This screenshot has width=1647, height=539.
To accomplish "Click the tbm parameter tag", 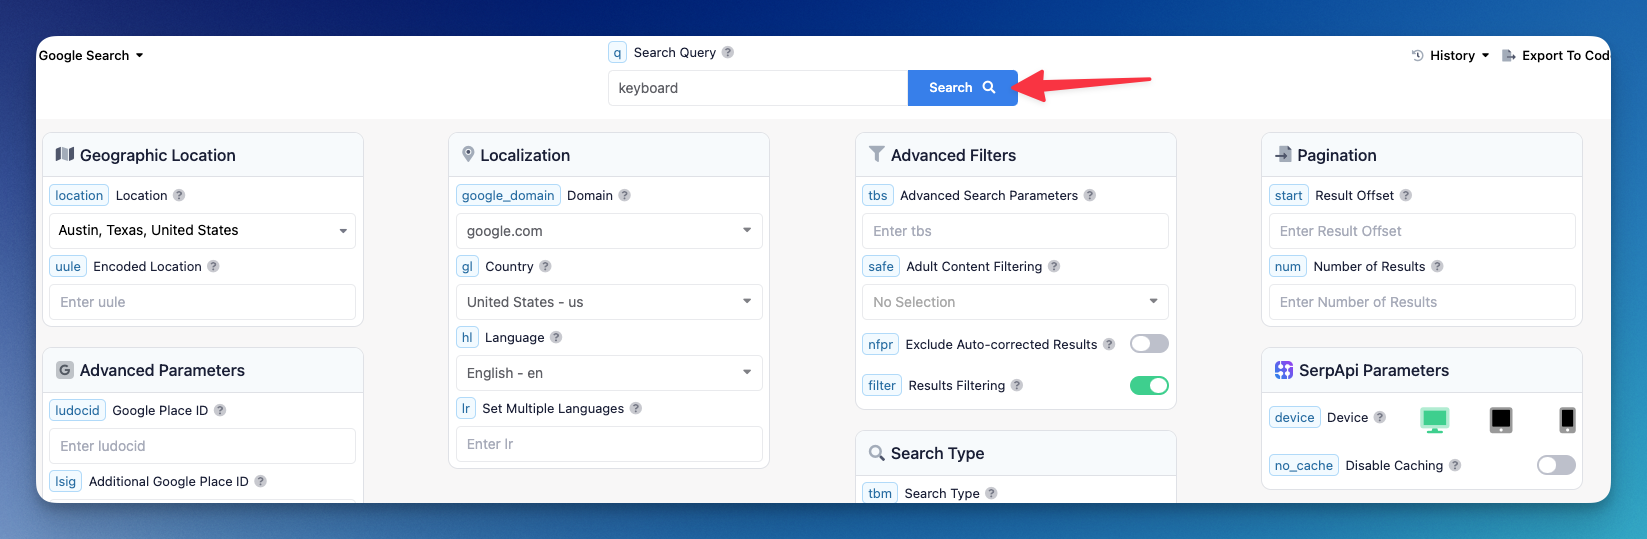I will point(880,493).
